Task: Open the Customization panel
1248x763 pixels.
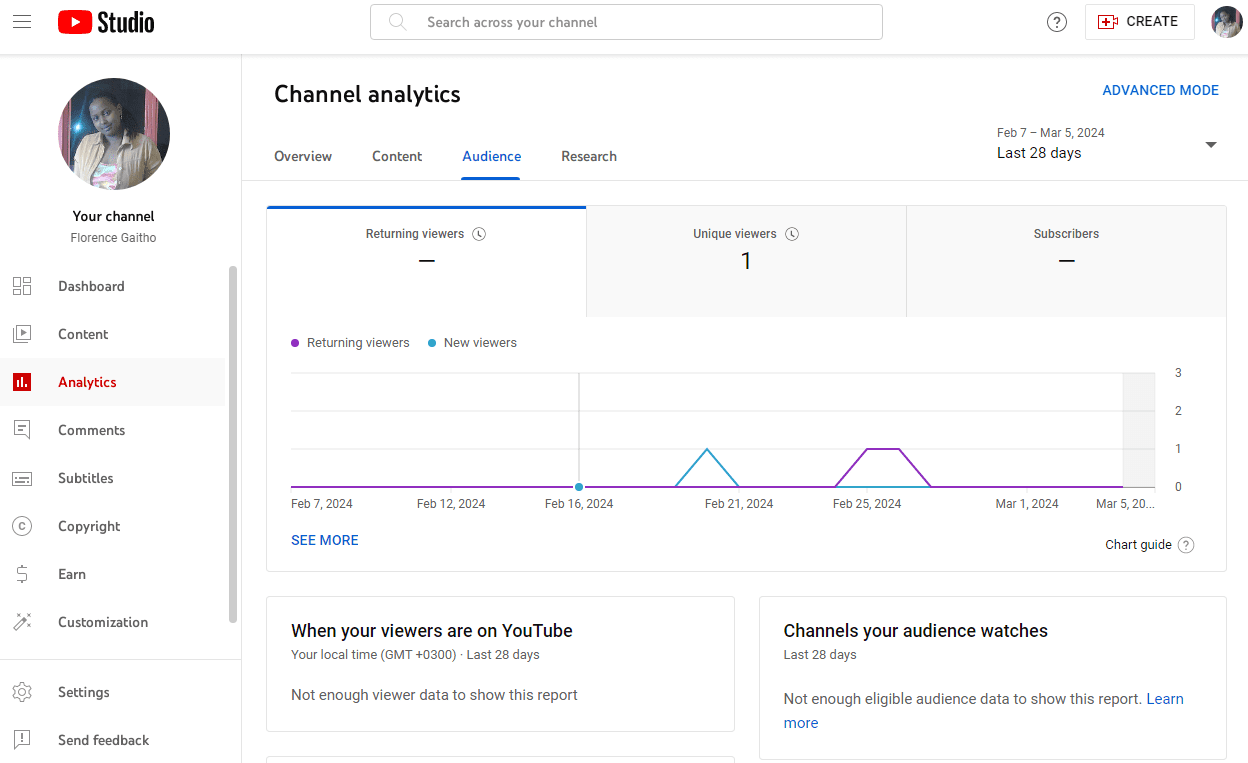Action: [x=22, y=622]
